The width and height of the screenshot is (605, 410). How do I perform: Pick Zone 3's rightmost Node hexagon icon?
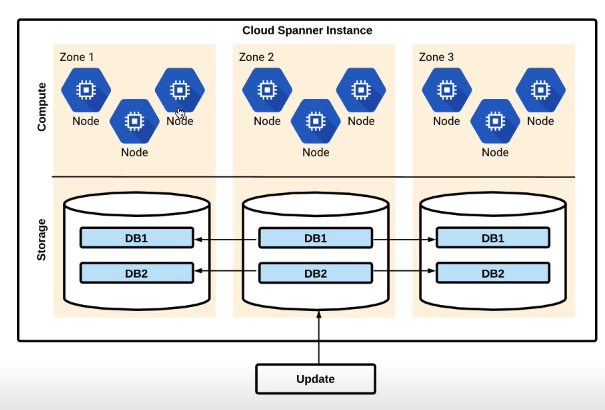[541, 90]
